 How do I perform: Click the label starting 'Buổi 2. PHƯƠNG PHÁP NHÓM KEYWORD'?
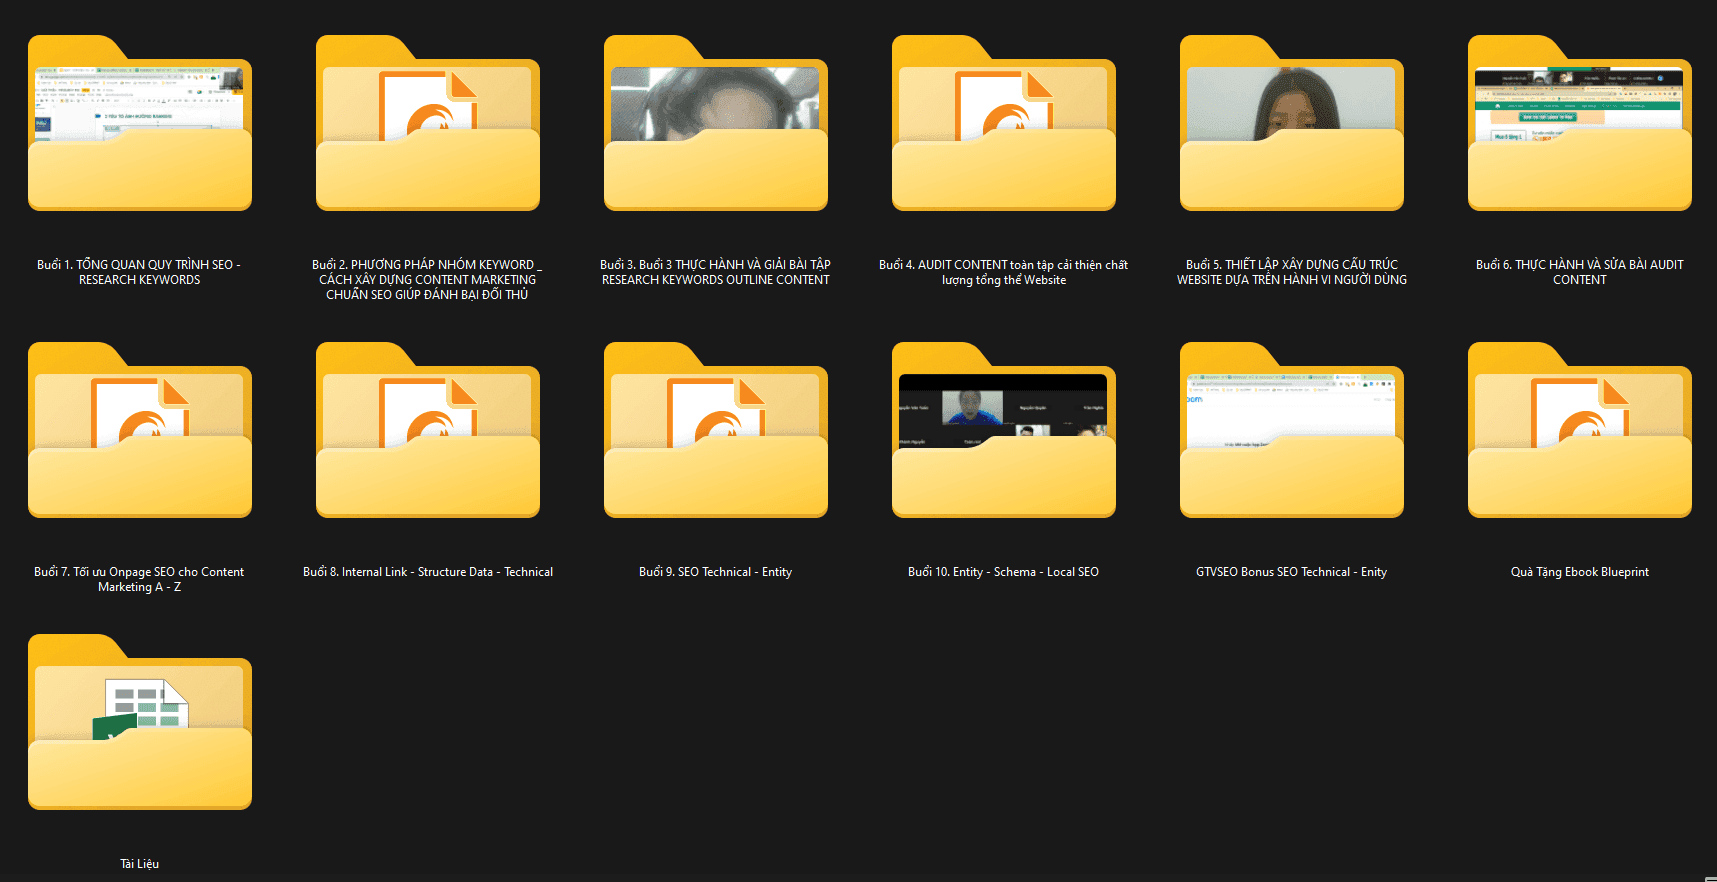(427, 280)
